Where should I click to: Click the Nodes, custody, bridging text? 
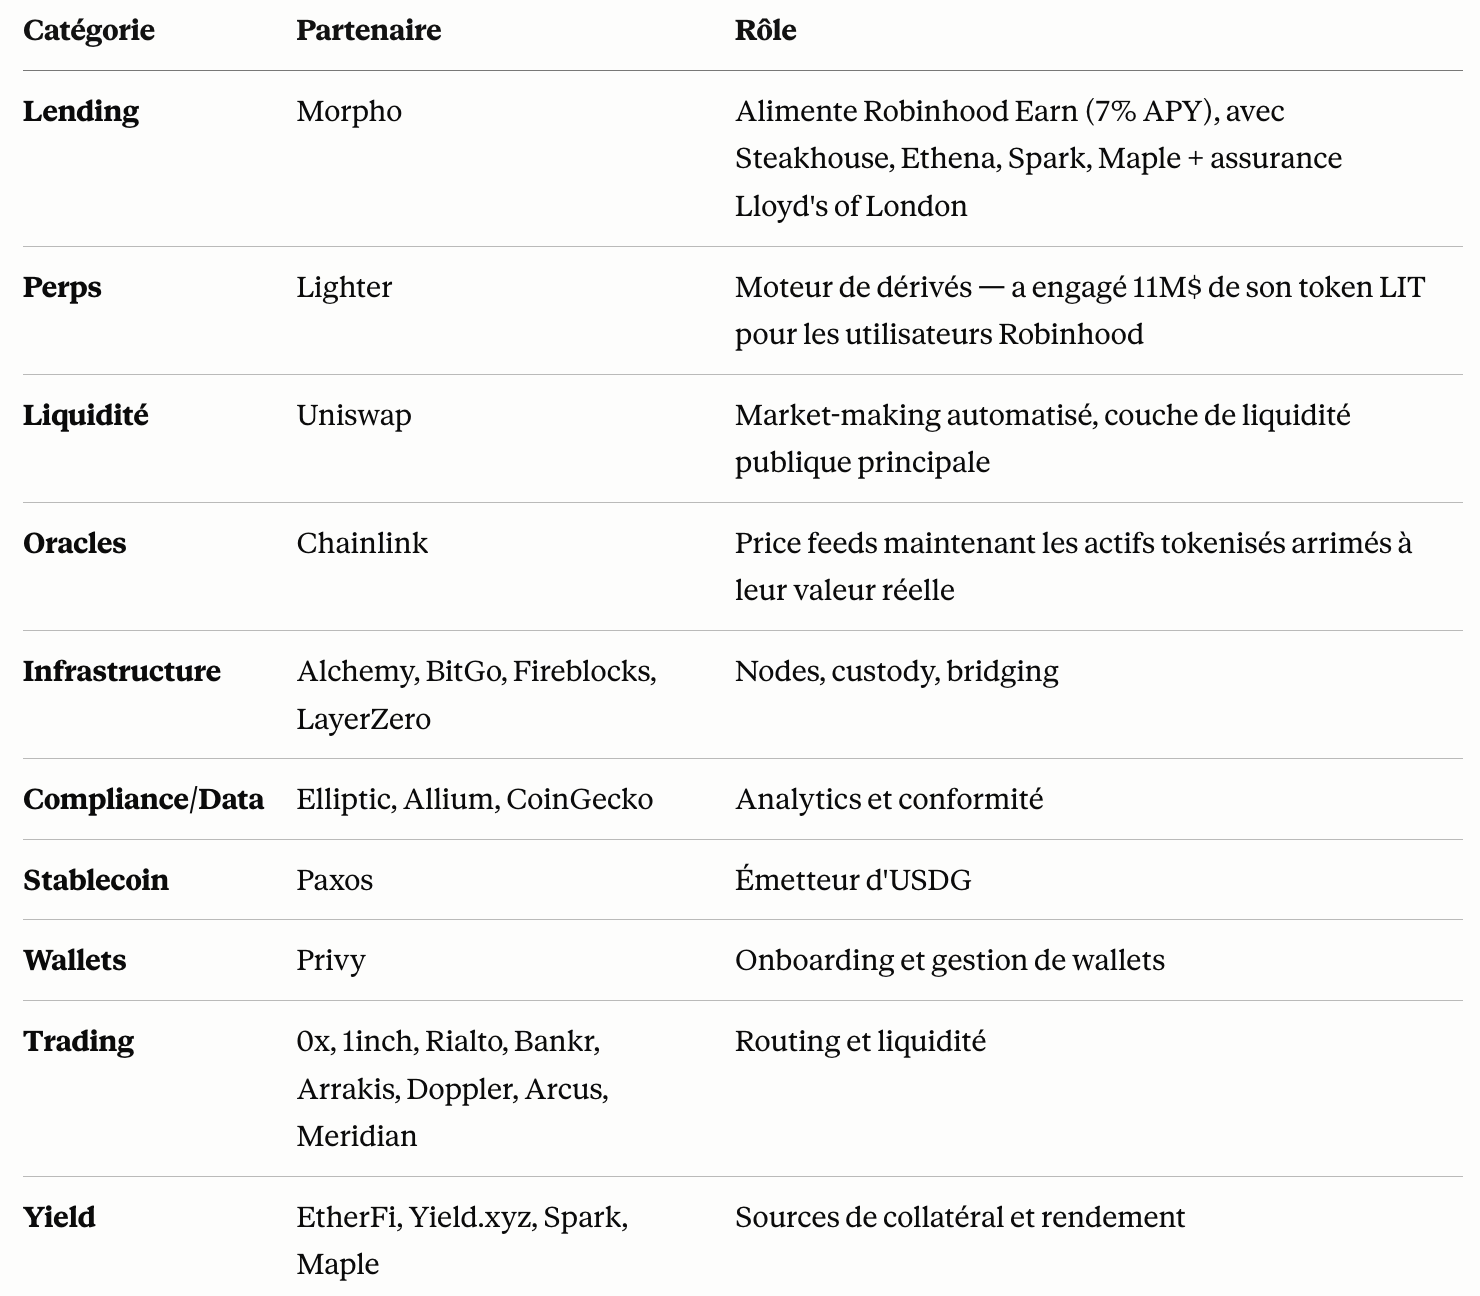tap(897, 672)
